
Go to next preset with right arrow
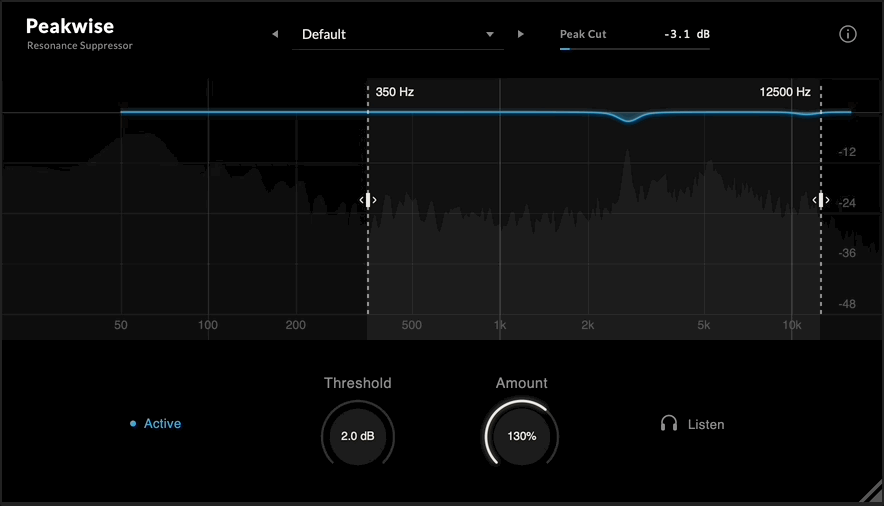click(520, 34)
